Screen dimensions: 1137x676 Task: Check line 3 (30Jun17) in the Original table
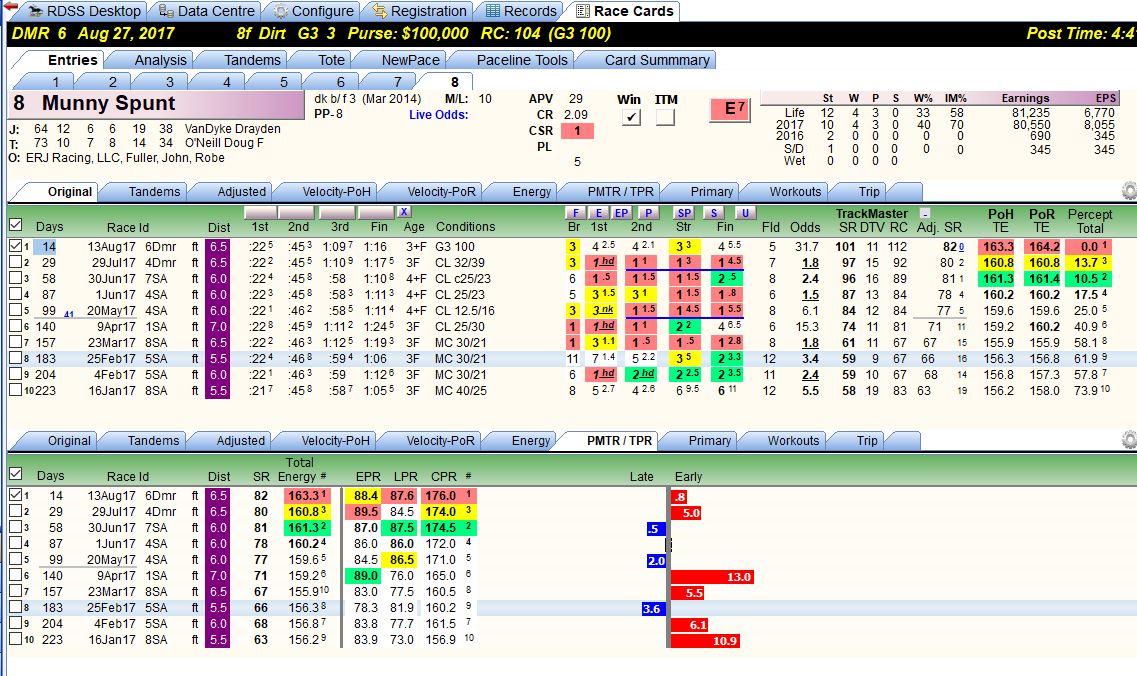(15, 278)
